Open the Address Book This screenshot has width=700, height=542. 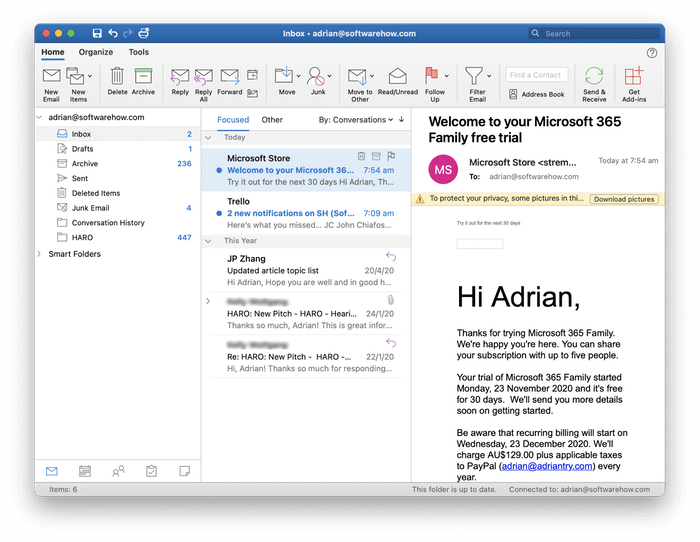pyautogui.click(x=537, y=94)
